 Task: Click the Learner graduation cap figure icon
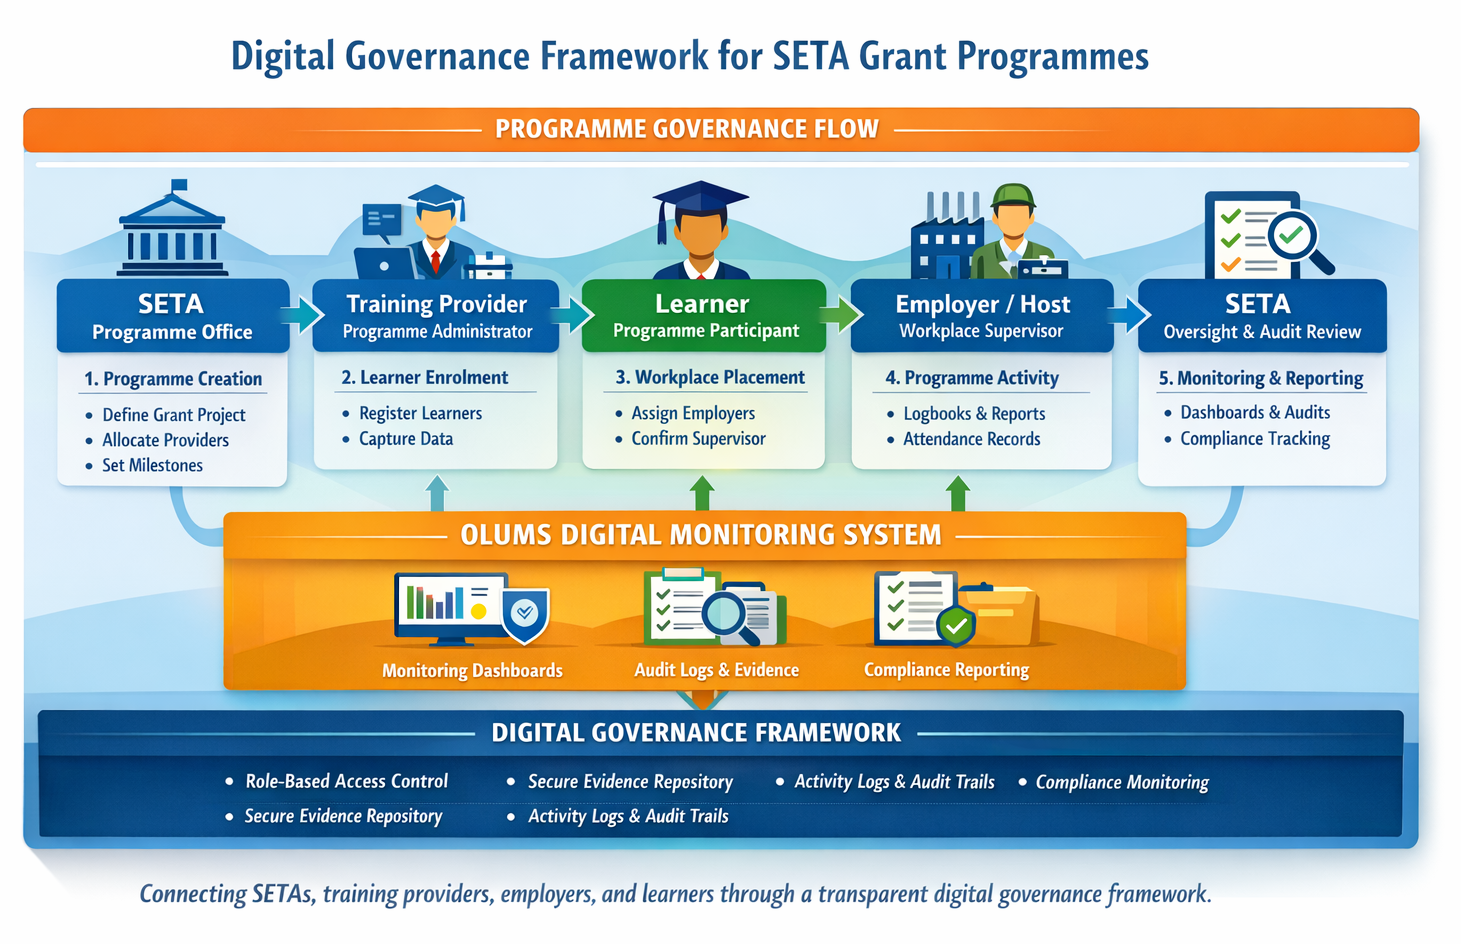(x=700, y=230)
